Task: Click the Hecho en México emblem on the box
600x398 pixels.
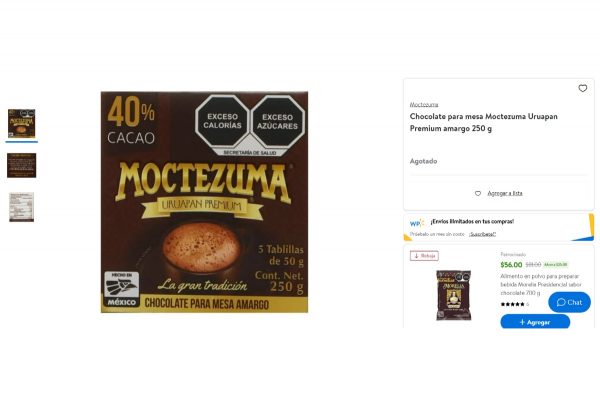Action: 121,289
